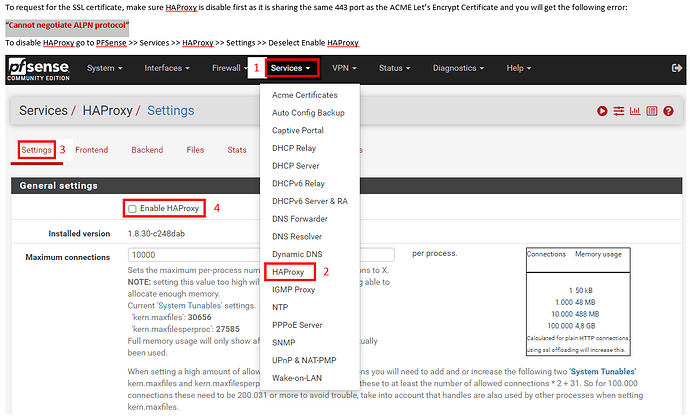This screenshot has height=418, width=690.
Task: Click the Settings breadcrumb link
Action: pyautogui.click(x=170, y=110)
